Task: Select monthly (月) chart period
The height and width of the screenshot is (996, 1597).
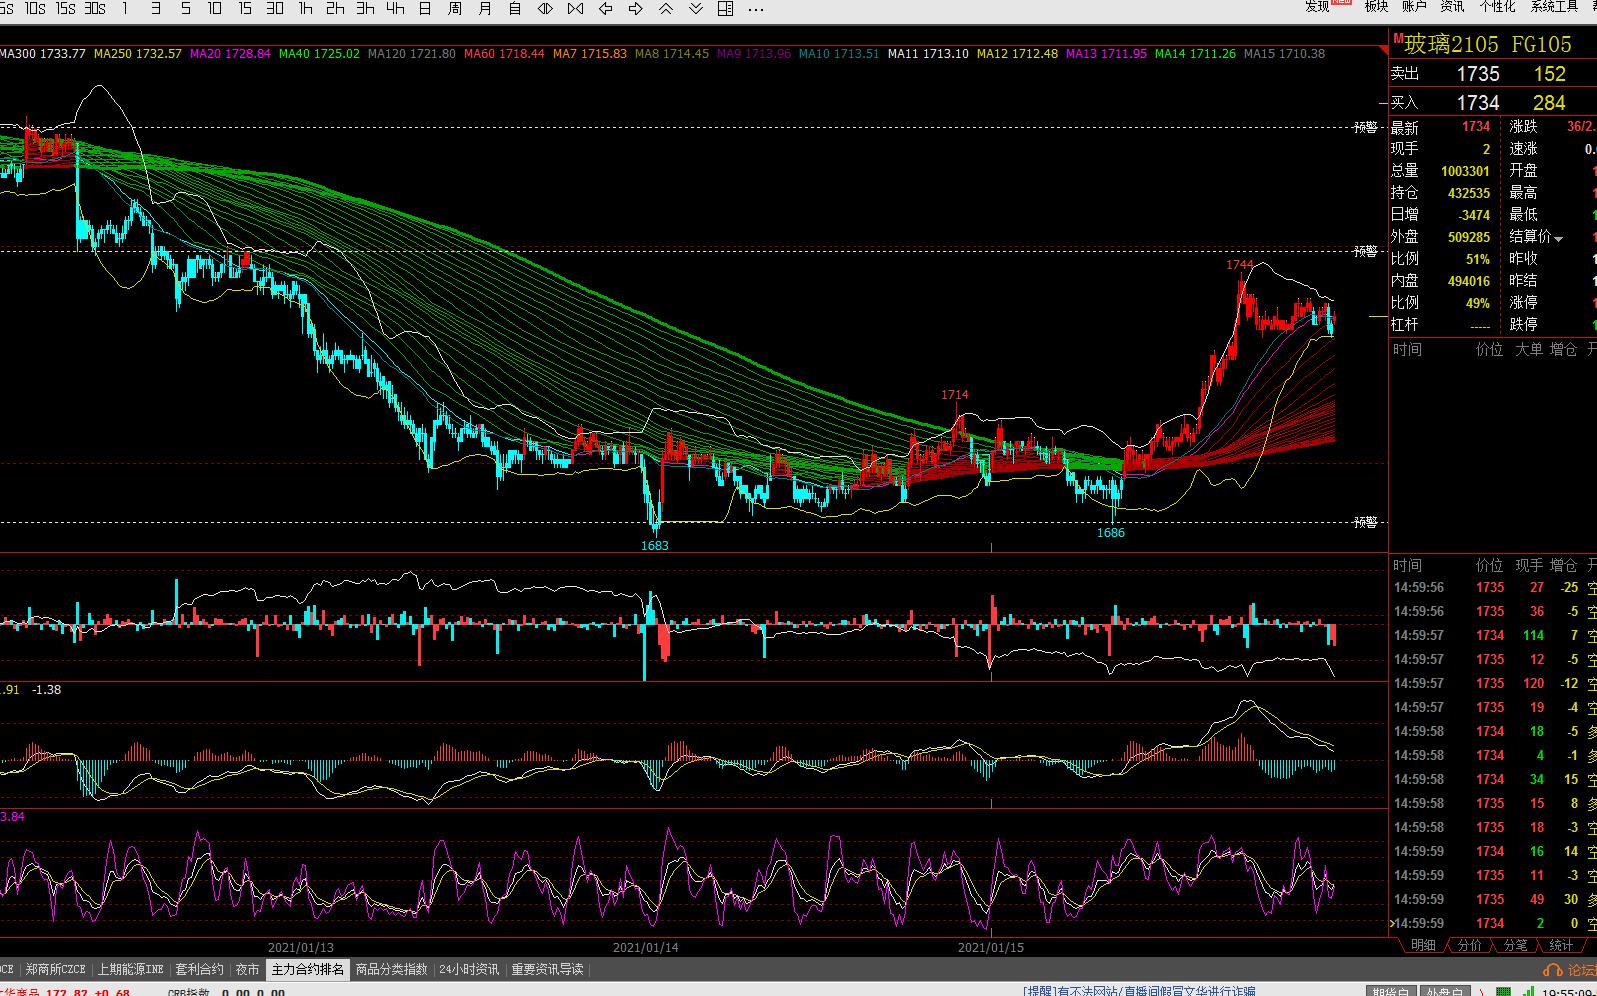Action: pos(485,8)
